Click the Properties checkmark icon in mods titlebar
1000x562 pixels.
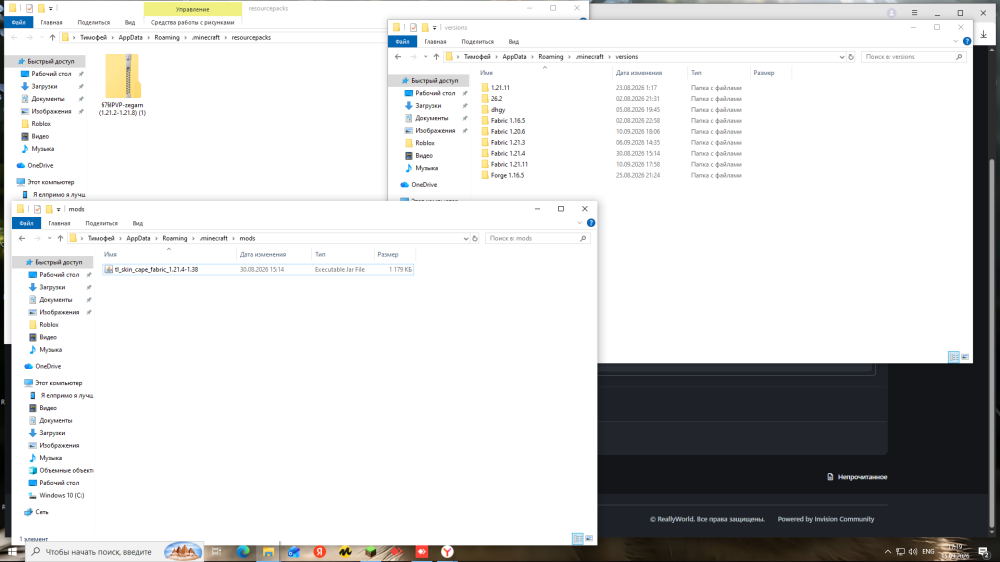pyautogui.click(x=38, y=209)
